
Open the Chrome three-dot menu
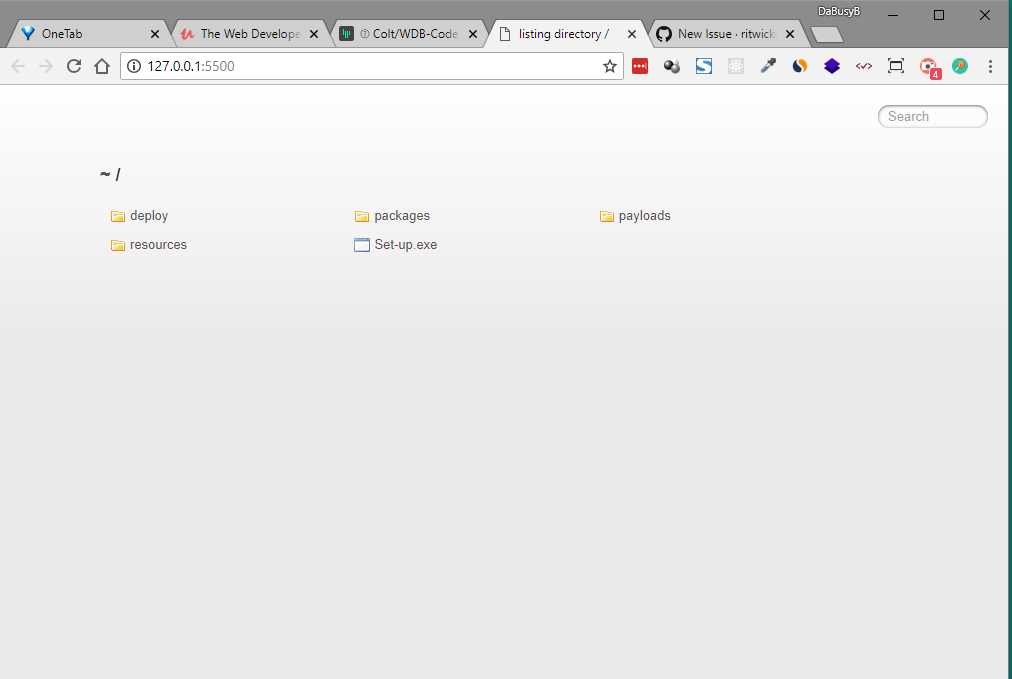pos(990,66)
